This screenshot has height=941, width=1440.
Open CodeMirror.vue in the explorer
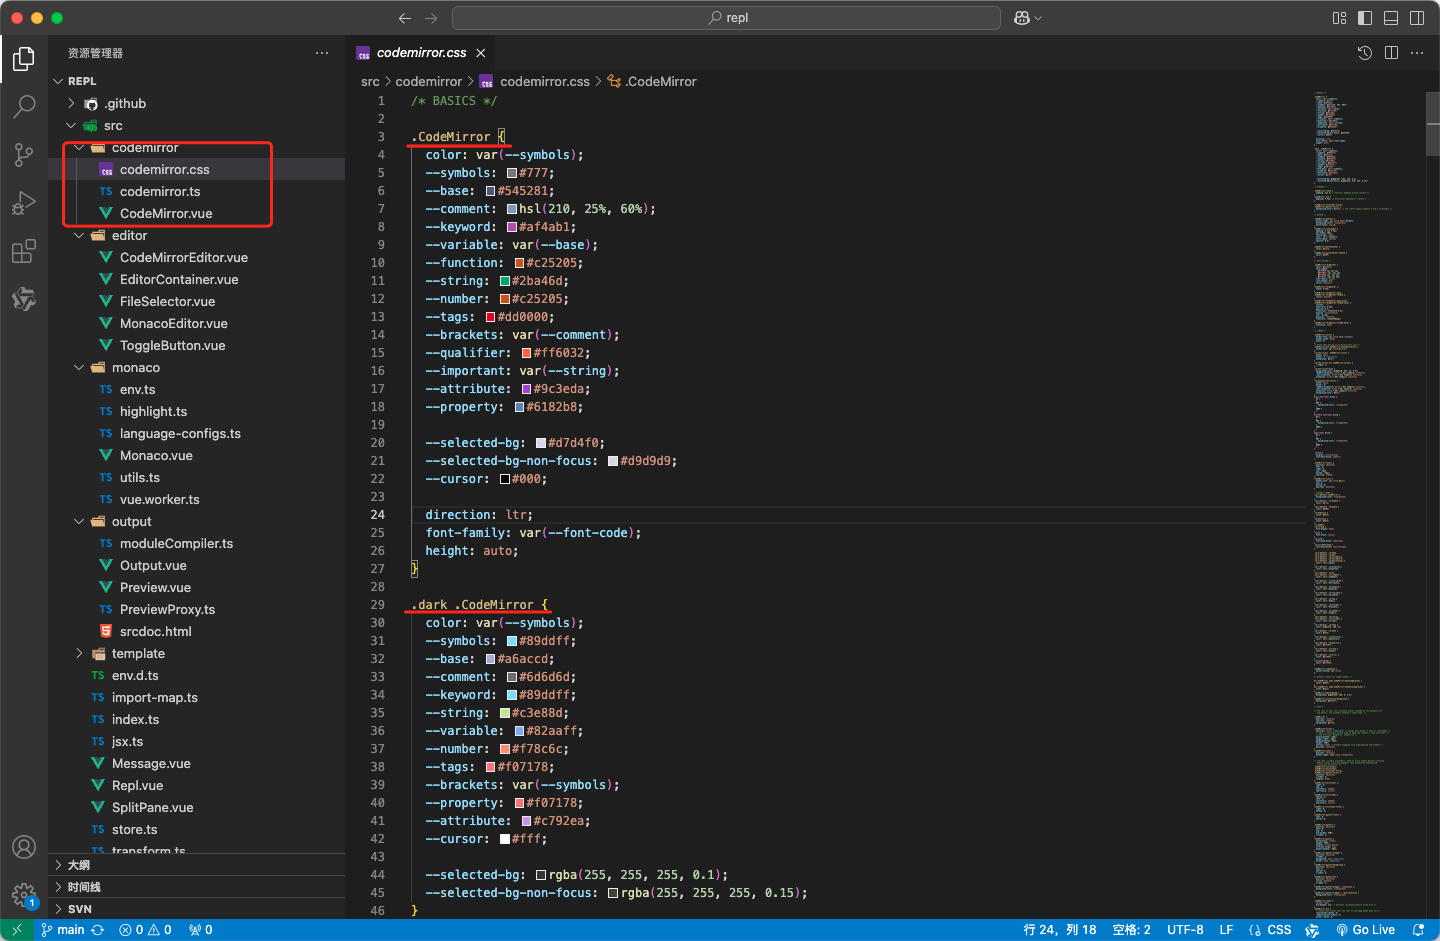point(166,213)
